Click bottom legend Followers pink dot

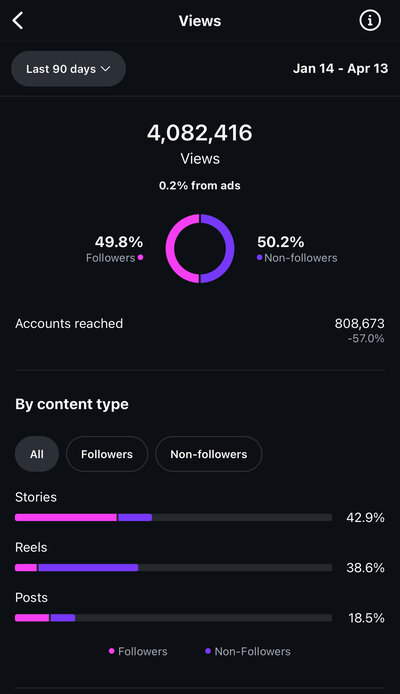[112, 651]
